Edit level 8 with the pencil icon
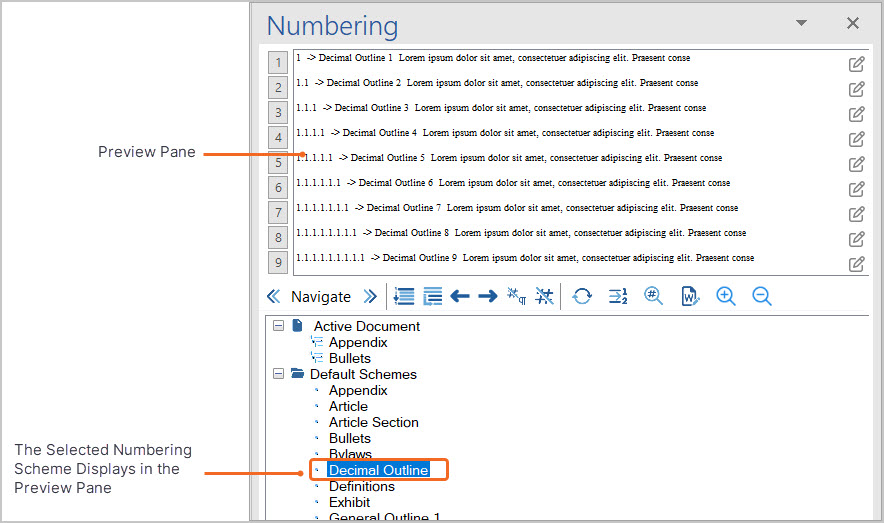This screenshot has width=884, height=523. (856, 239)
